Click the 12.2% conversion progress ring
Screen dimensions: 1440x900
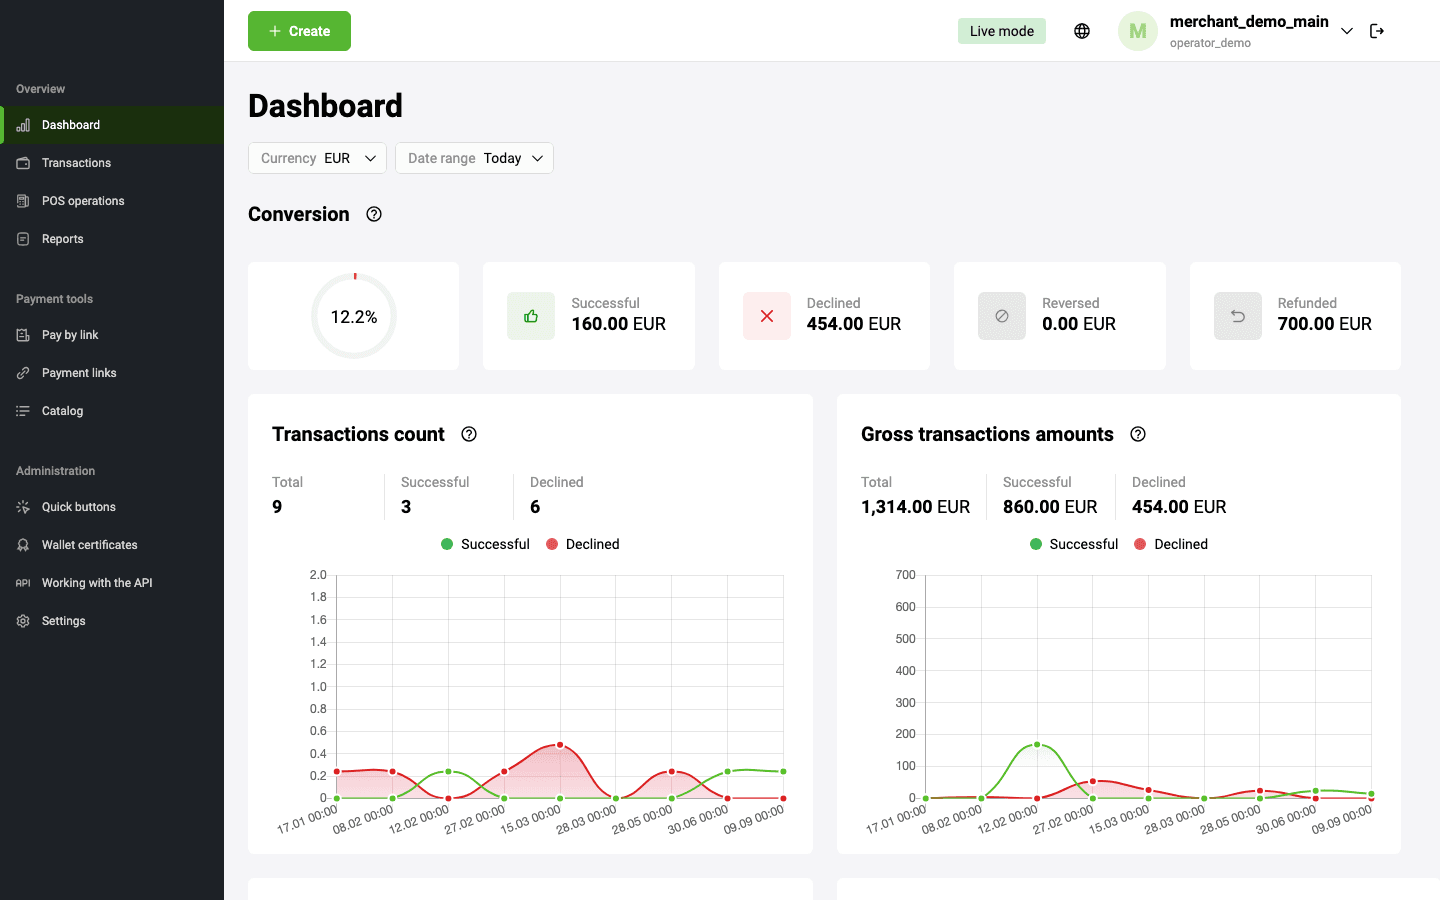pyautogui.click(x=354, y=316)
